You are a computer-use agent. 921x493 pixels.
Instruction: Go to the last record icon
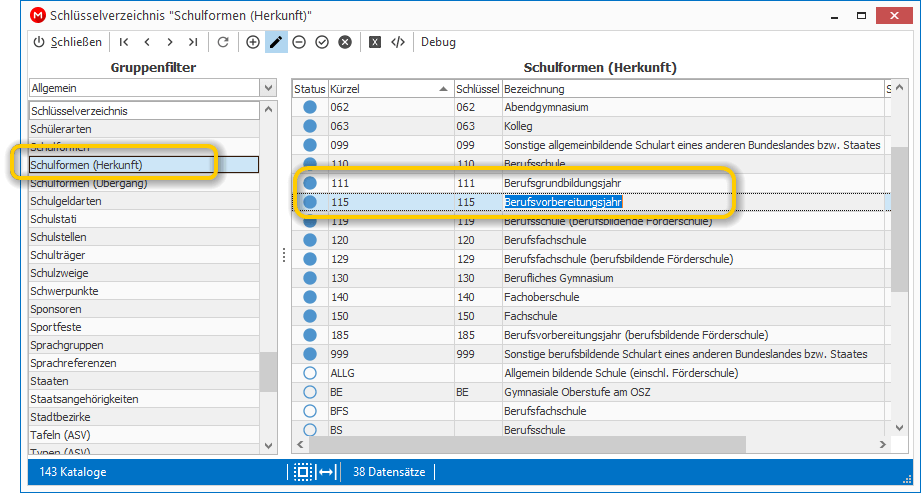(x=193, y=42)
